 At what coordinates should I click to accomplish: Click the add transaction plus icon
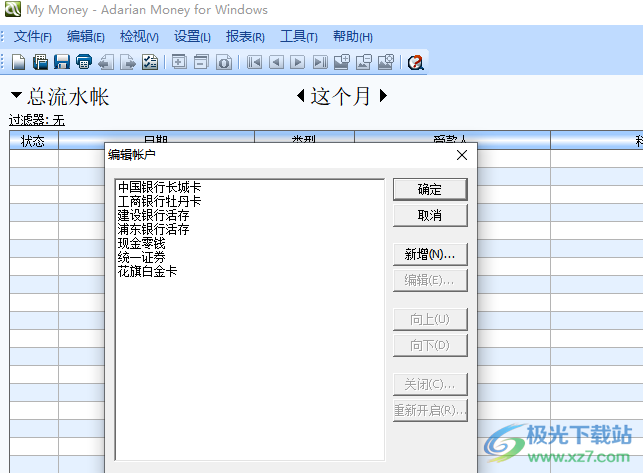coord(179,62)
